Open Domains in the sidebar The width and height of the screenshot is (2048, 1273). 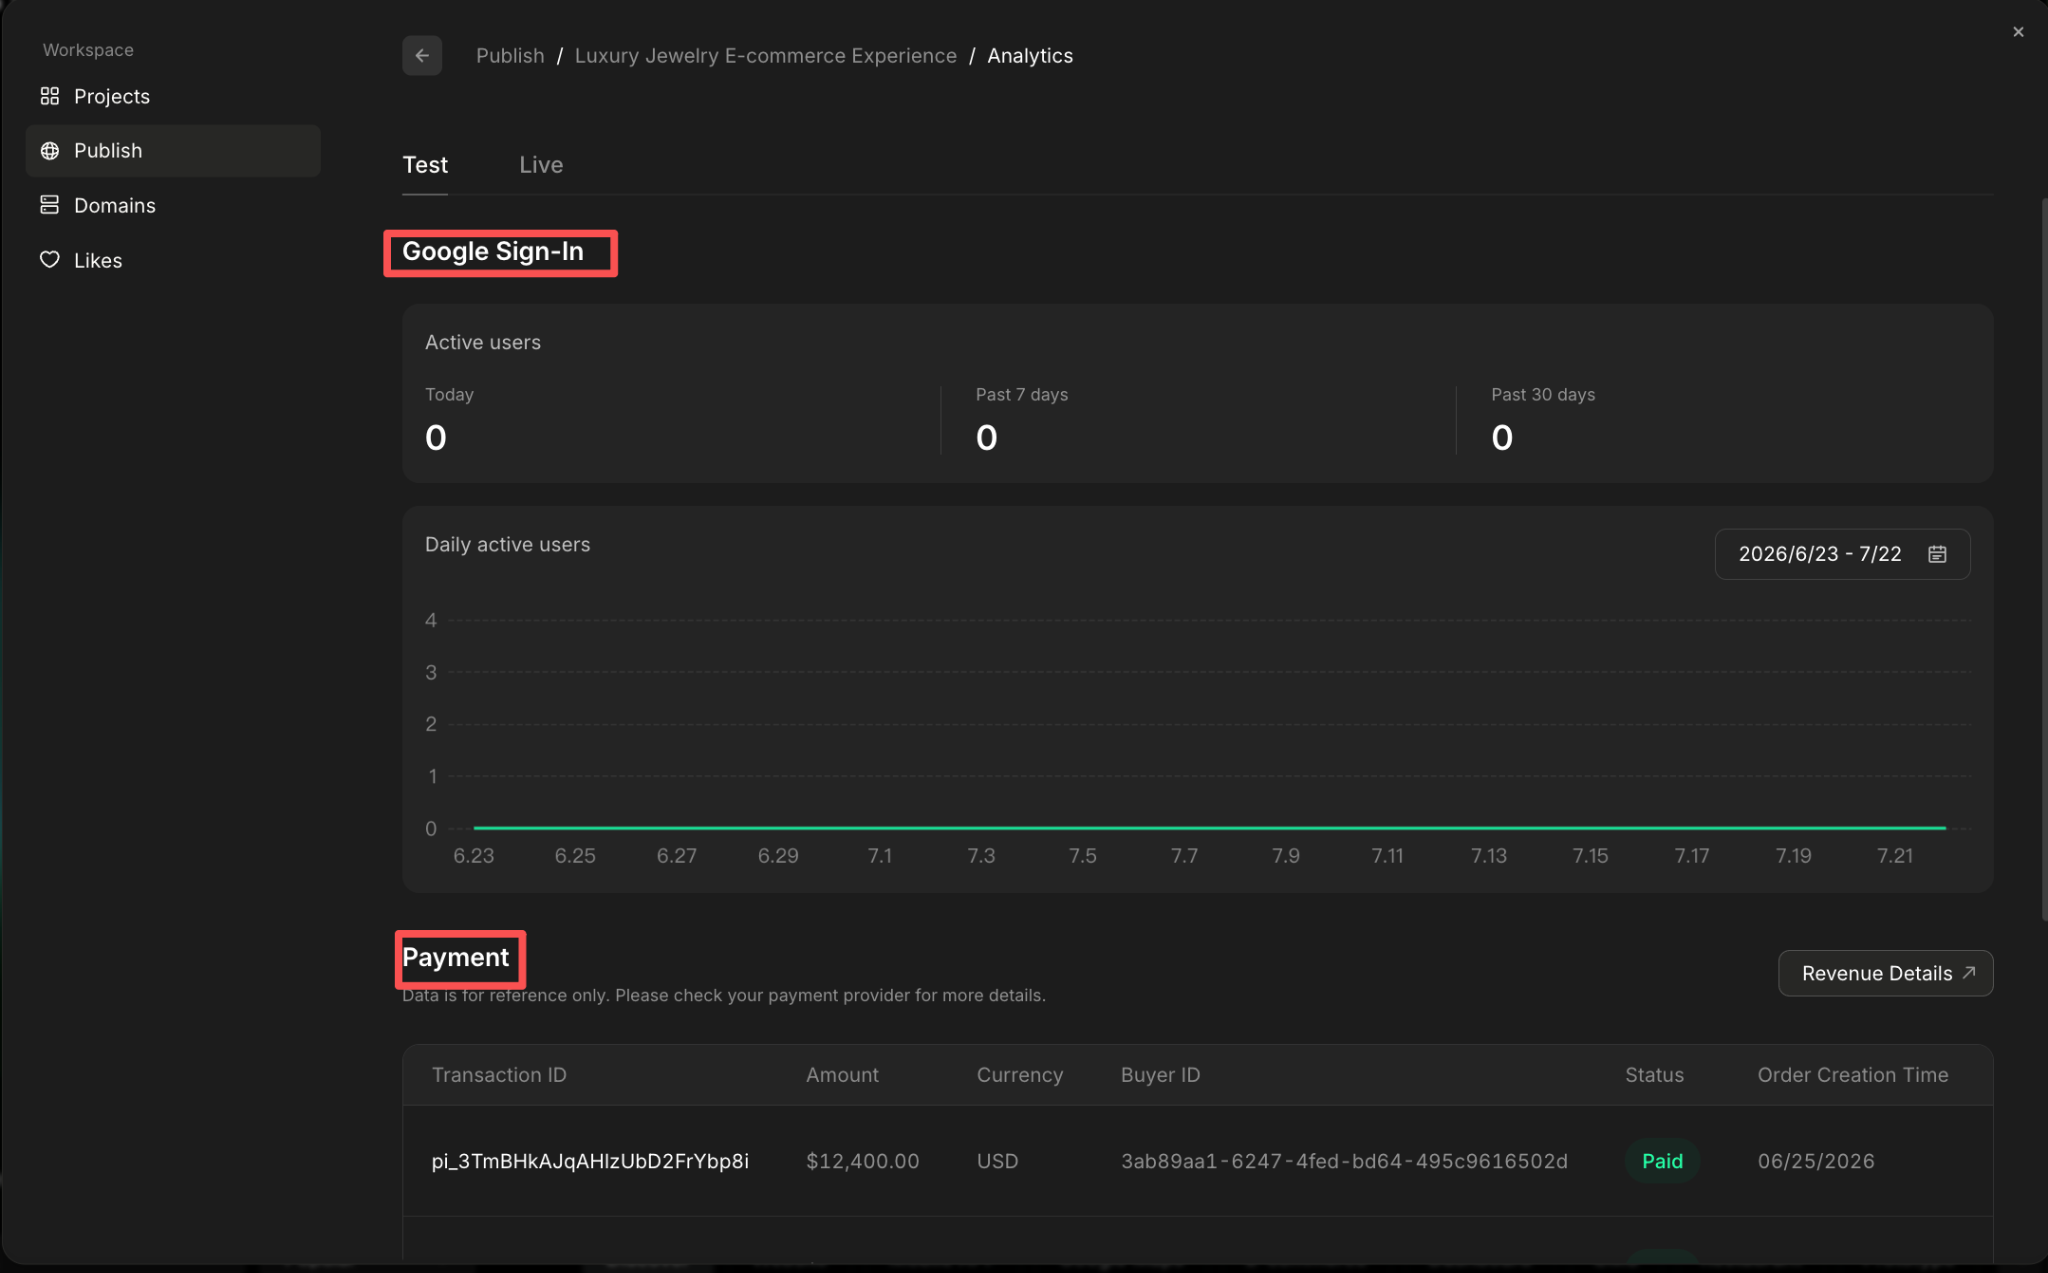(173, 205)
